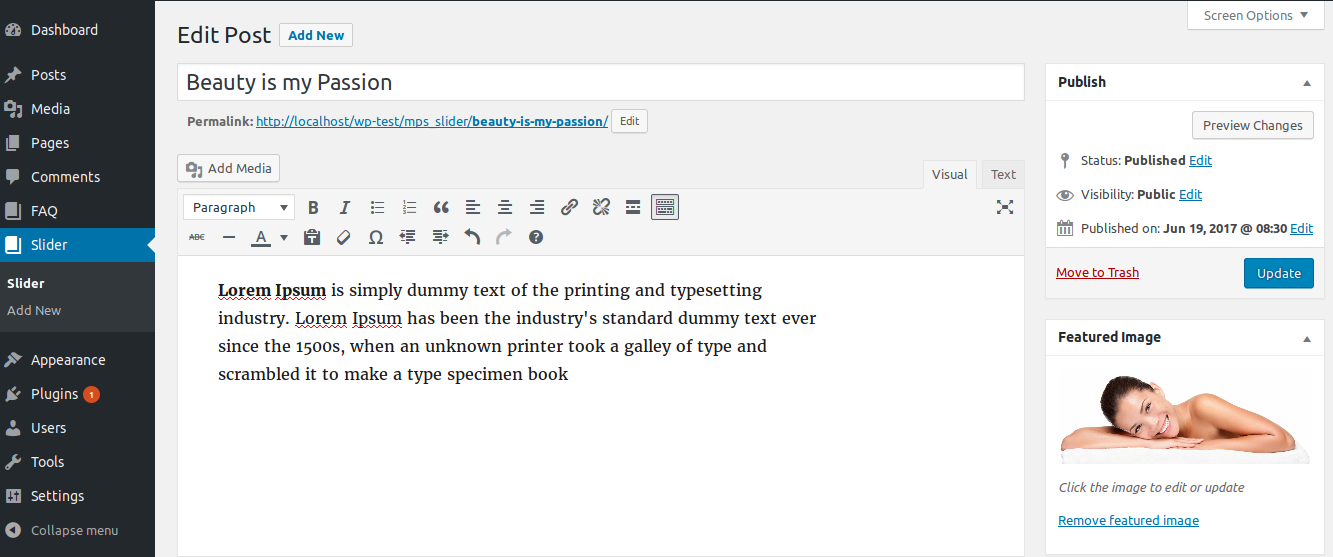Undo the last edit
Screen dimensions: 1333x557
[472, 237]
